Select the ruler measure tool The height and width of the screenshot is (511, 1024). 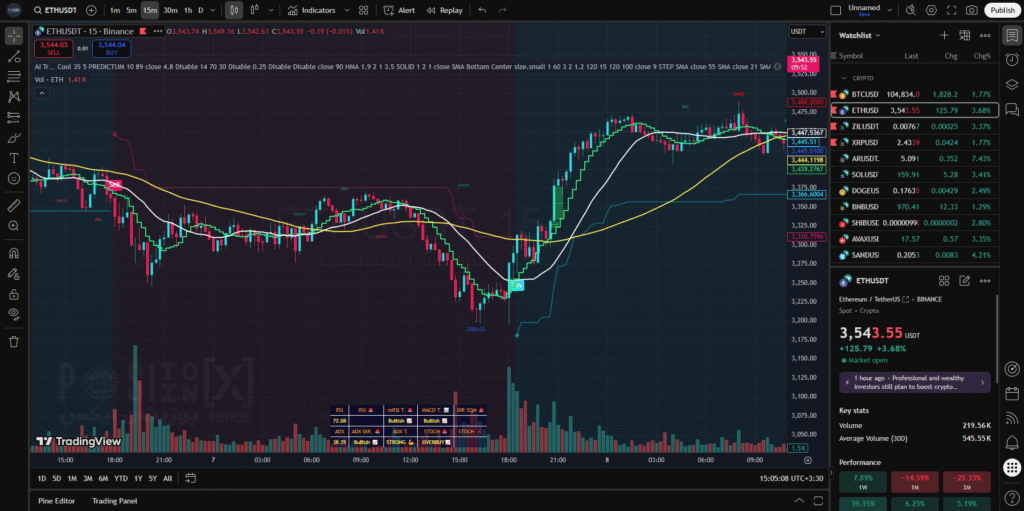(x=14, y=206)
